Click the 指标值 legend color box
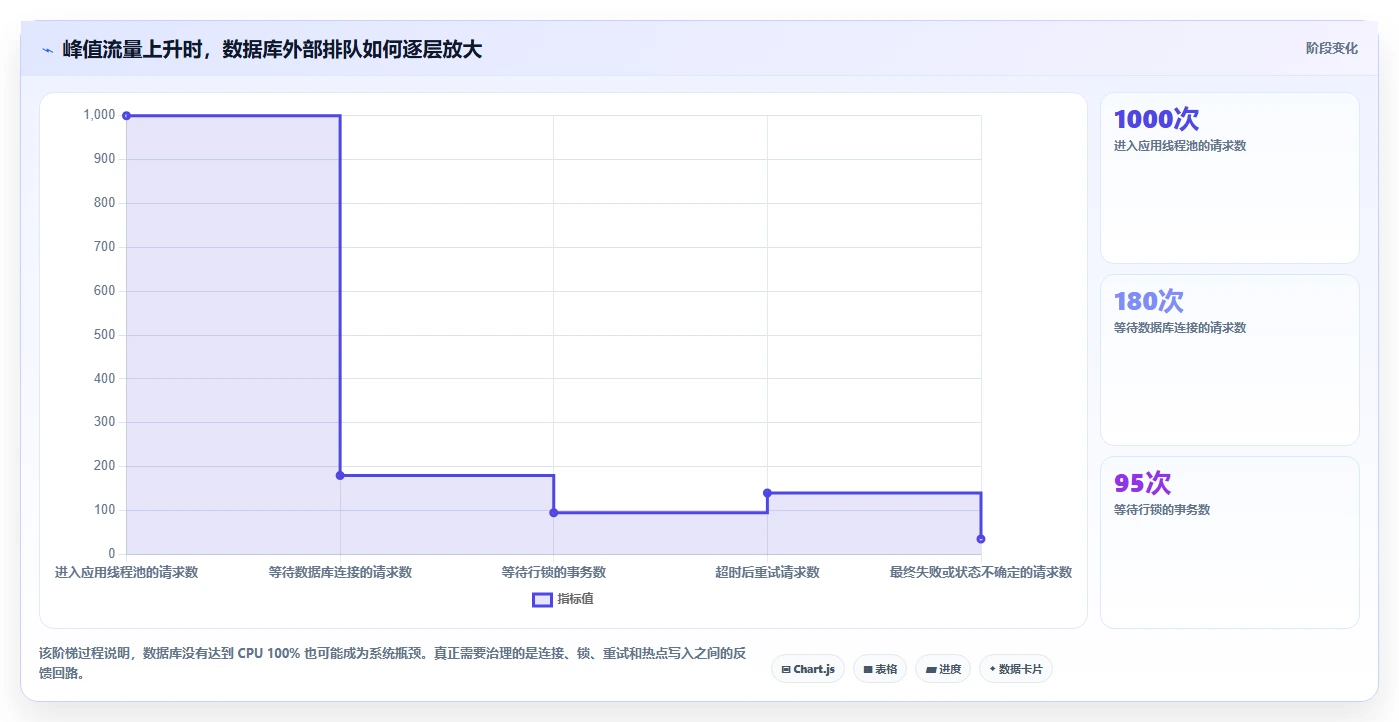The width and height of the screenshot is (1399, 722). 542,599
